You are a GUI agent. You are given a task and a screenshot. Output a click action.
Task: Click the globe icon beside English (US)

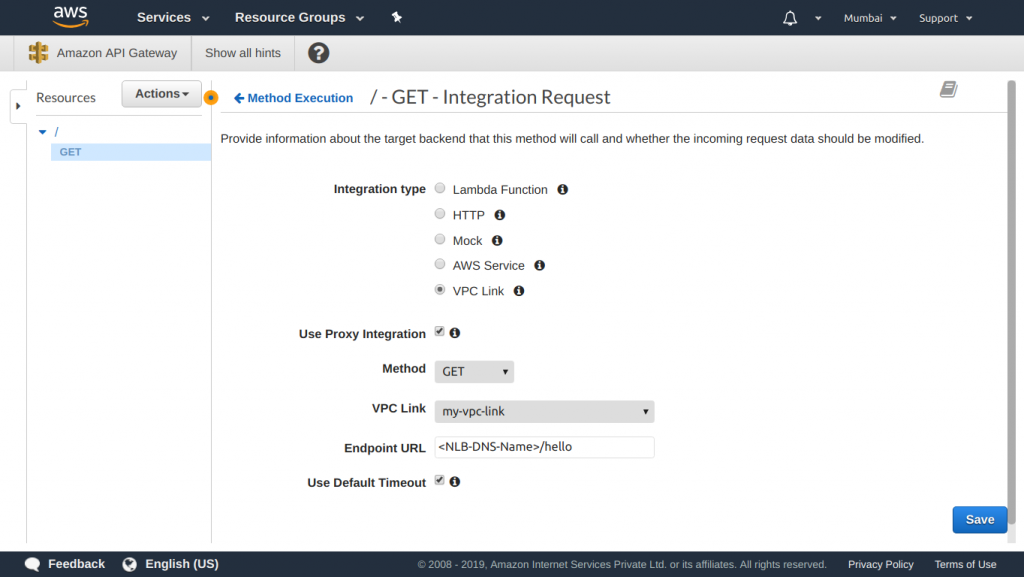tap(128, 563)
